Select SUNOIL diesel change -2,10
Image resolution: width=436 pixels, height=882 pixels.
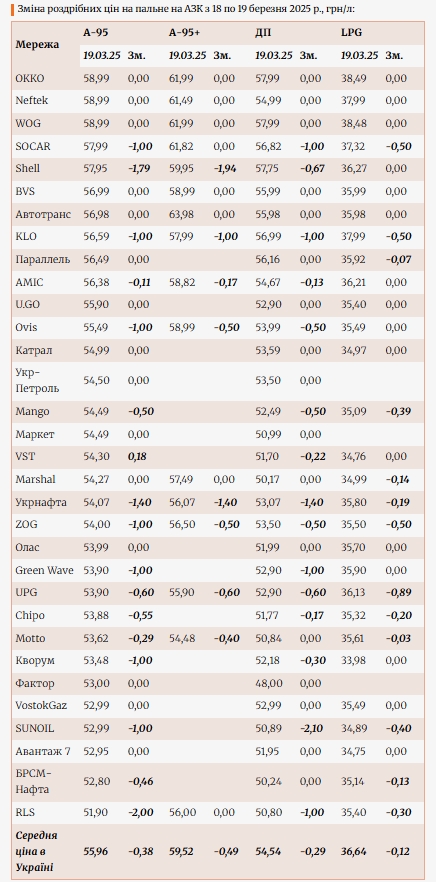point(312,728)
